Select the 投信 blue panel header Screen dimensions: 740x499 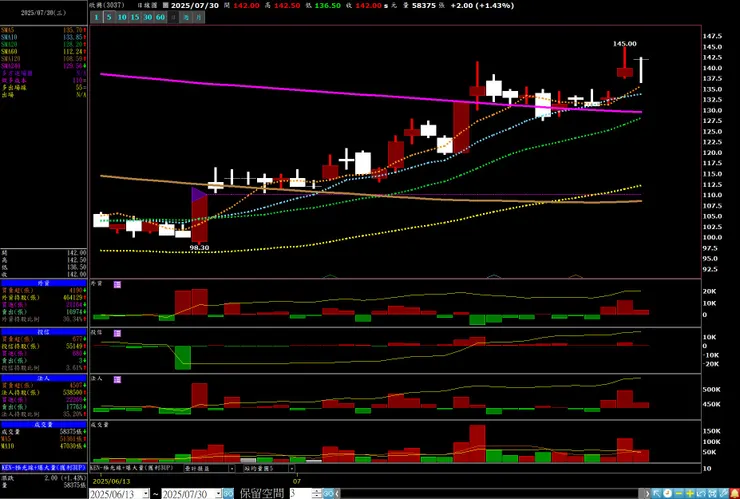(x=43, y=332)
